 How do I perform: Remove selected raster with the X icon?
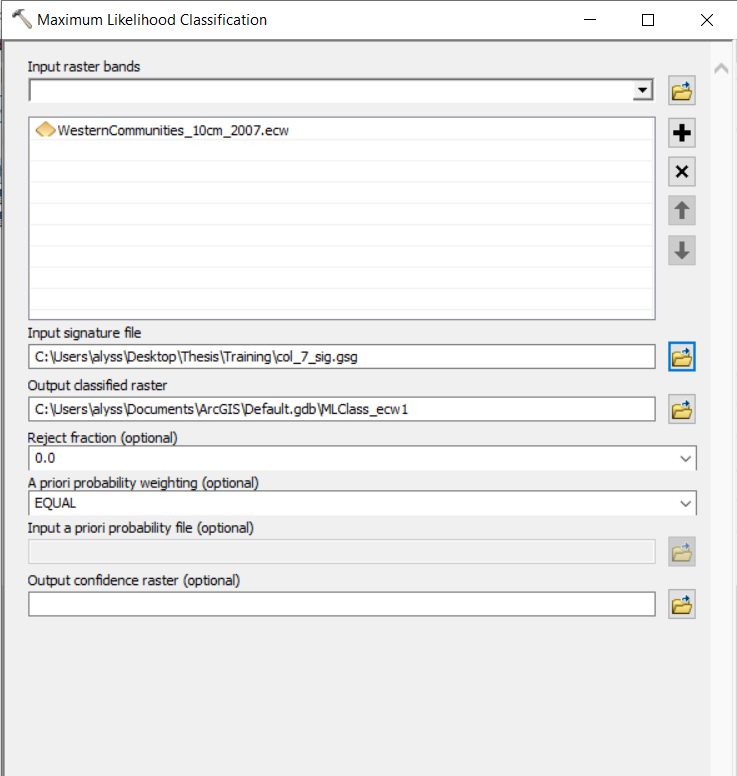(x=682, y=172)
